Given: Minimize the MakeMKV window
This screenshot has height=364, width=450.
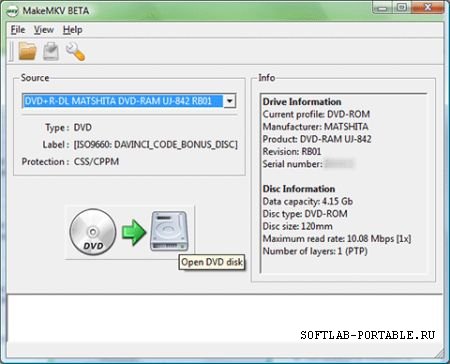Looking at the screenshot, I should point(383,7).
